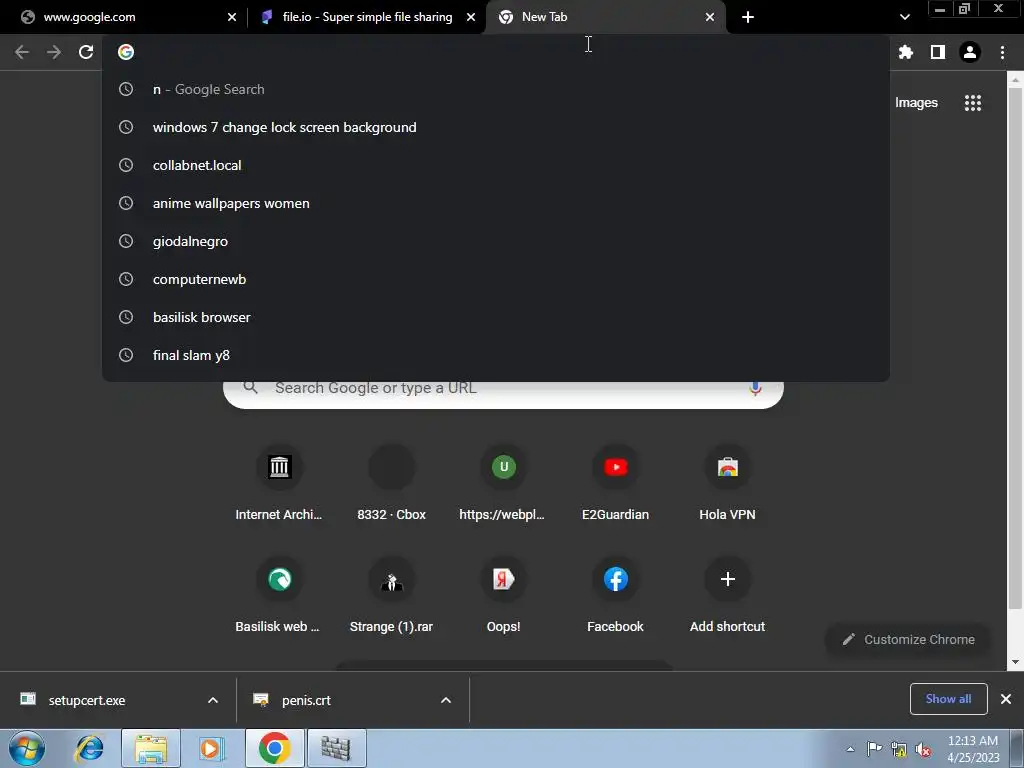Open the 8332 · Cbox shortcut
This screenshot has height=768, width=1024.
[391, 483]
